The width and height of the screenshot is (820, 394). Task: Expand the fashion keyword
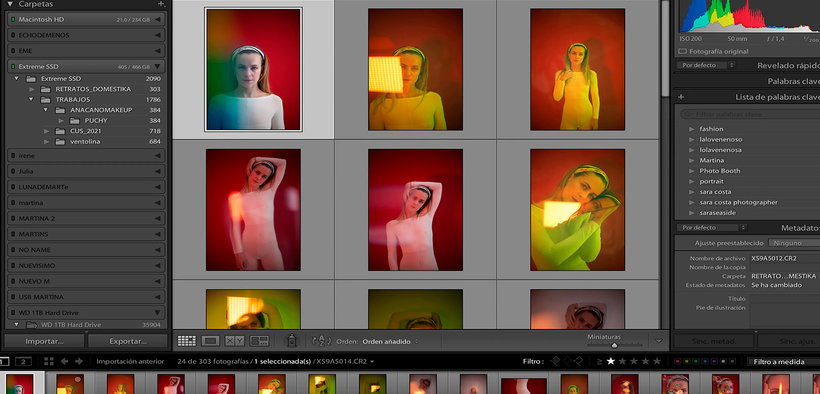(692, 129)
